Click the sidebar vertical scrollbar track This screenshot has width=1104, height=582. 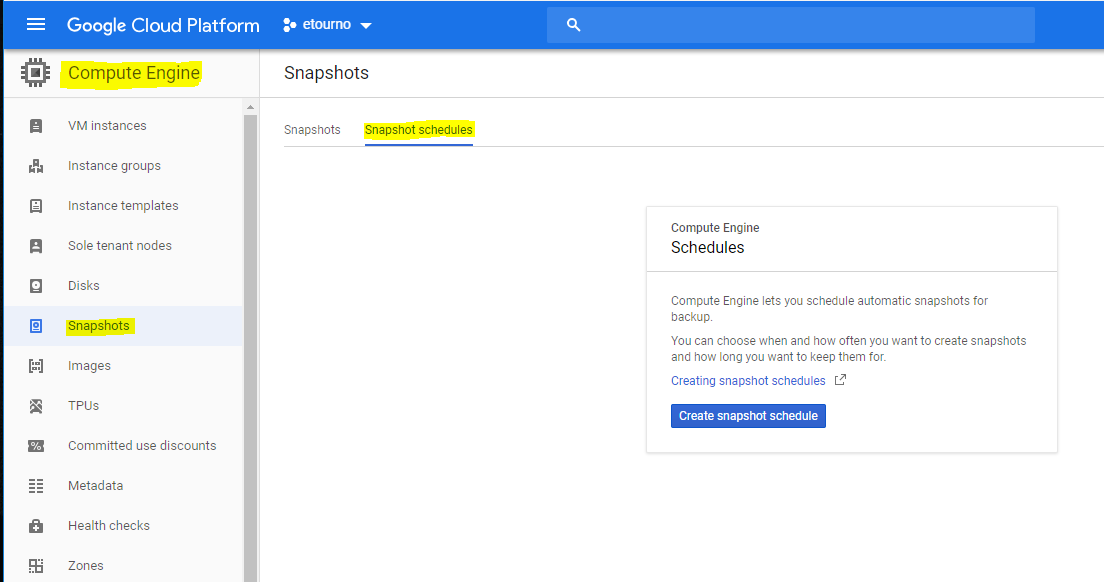[x=250, y=348]
